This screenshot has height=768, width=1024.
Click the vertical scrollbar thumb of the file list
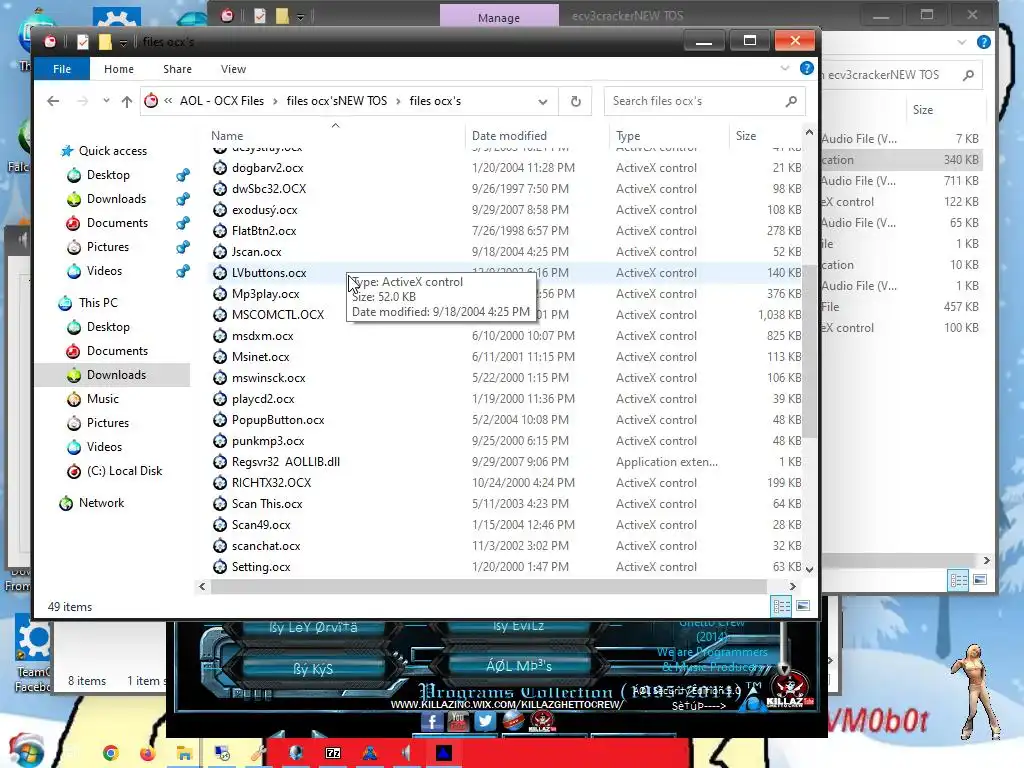coord(809,351)
